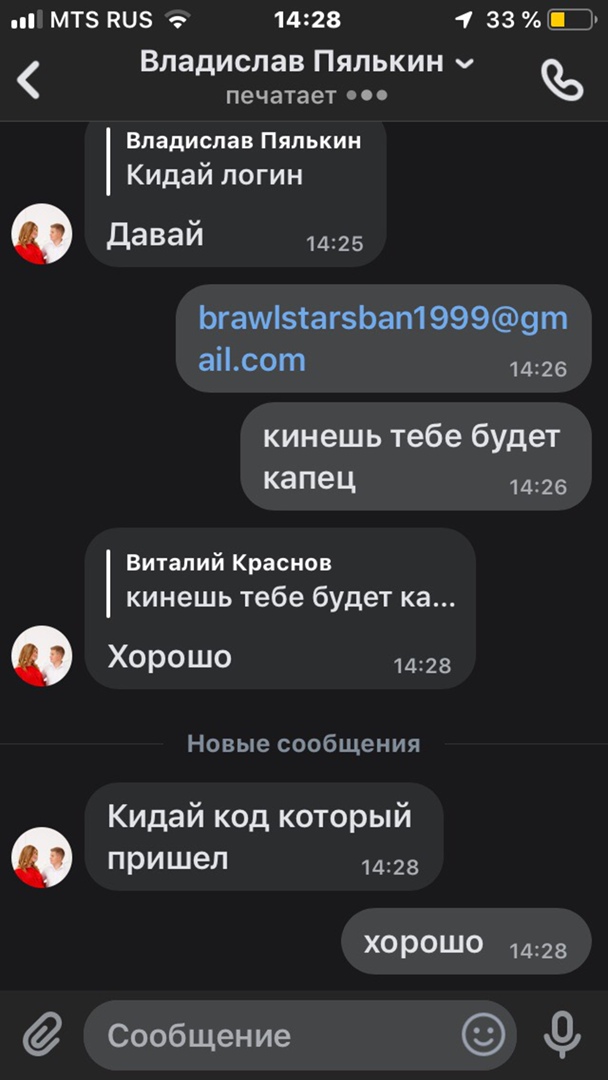Tap the outgoing хорошо message bubble

tap(466, 941)
